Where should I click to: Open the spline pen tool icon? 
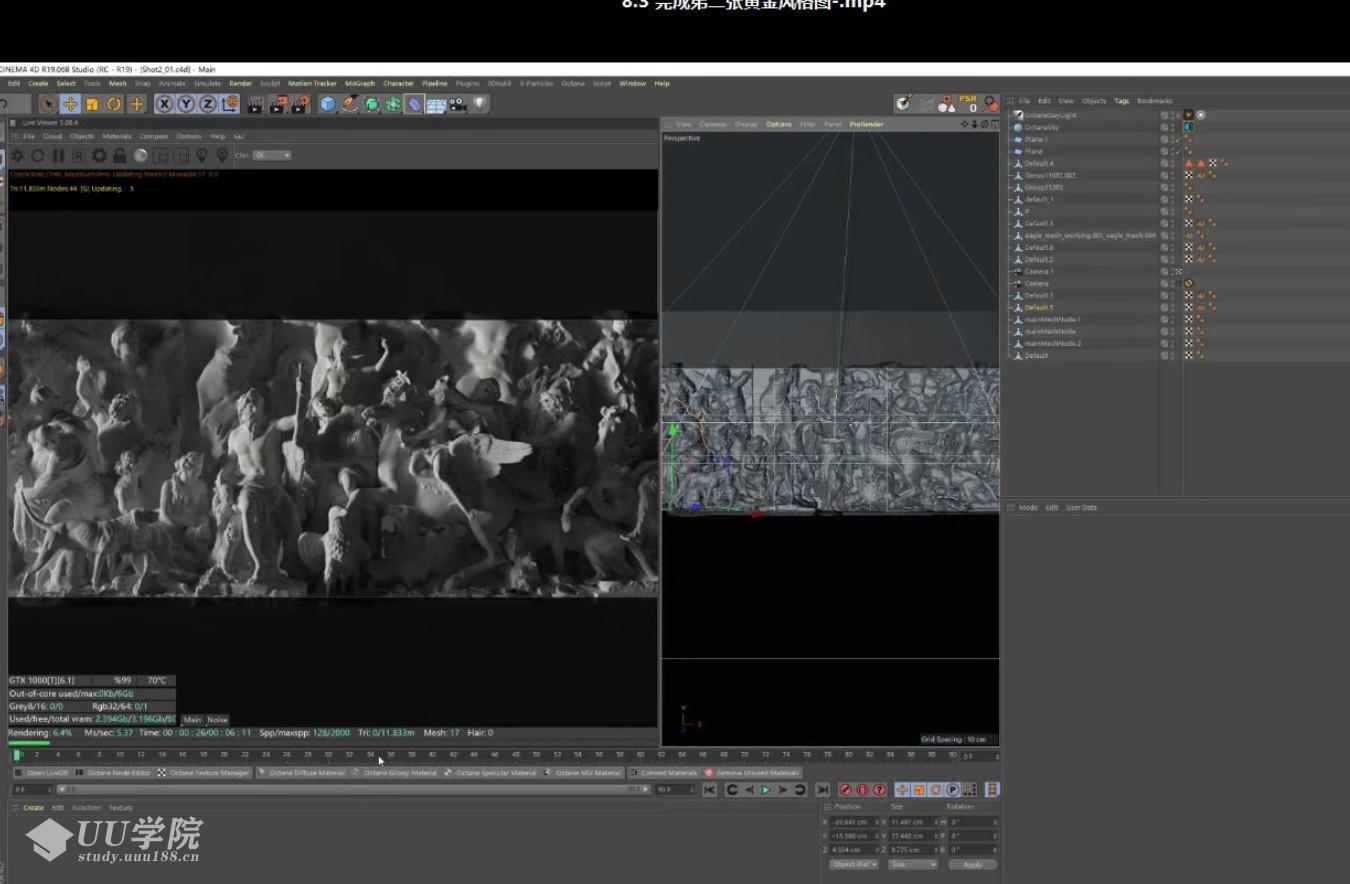(x=350, y=104)
